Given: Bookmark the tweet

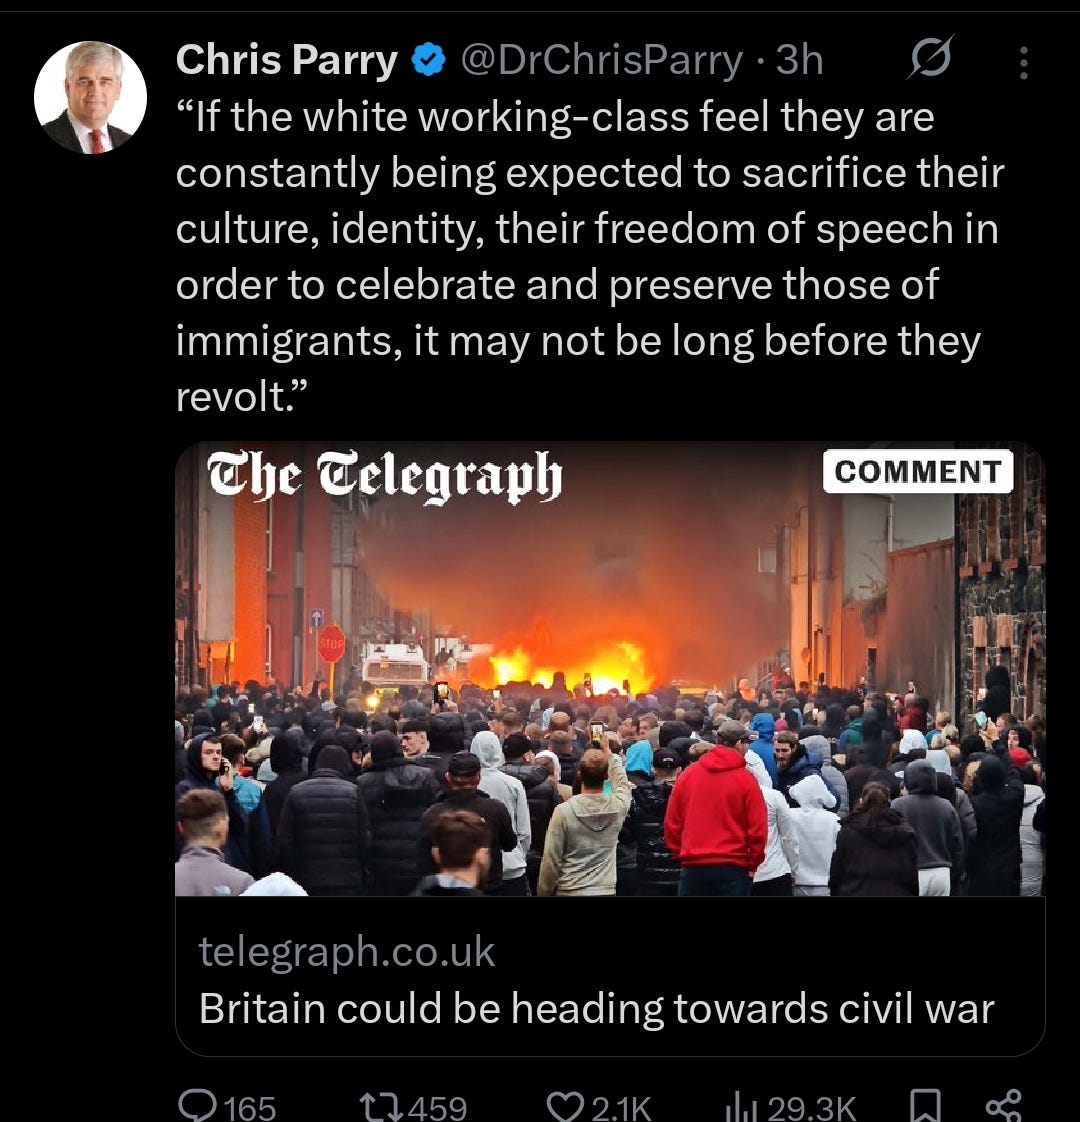Looking at the screenshot, I should (x=925, y=1106).
